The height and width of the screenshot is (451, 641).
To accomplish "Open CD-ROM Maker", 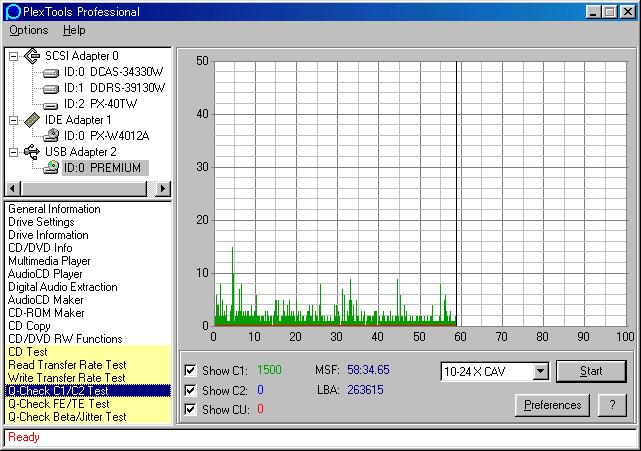I will 46,313.
